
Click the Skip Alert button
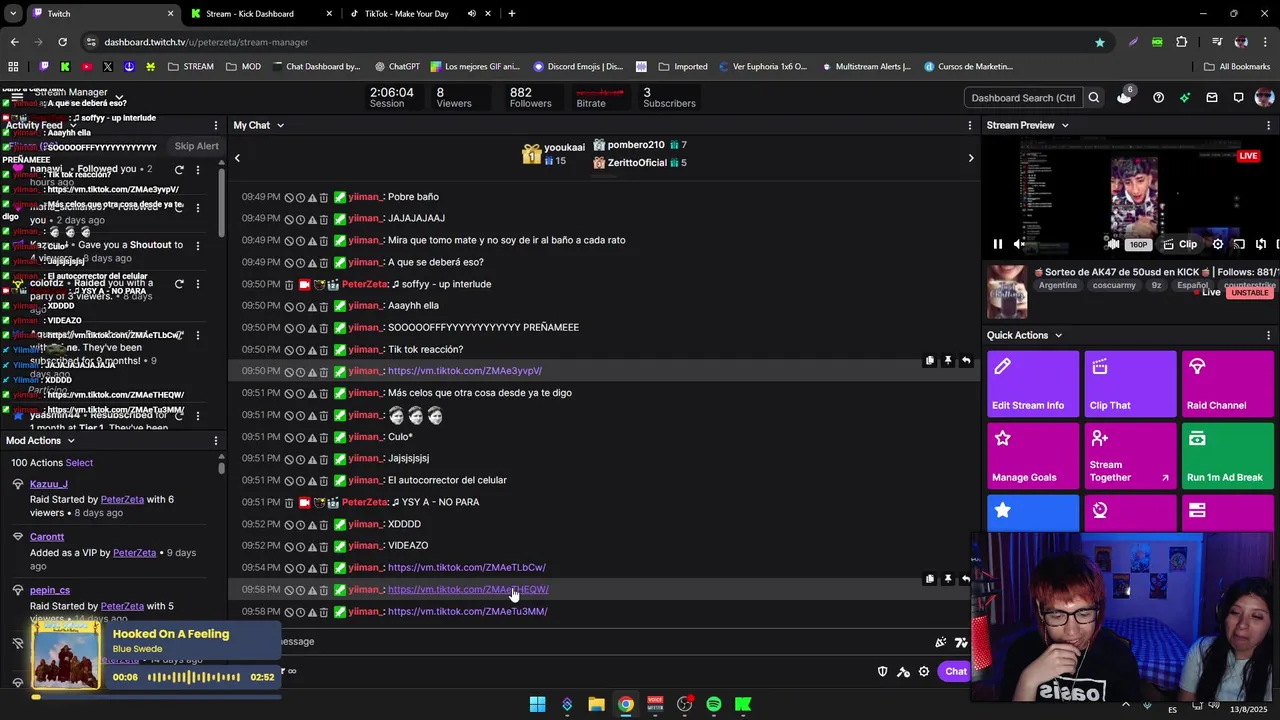pyautogui.click(x=196, y=146)
